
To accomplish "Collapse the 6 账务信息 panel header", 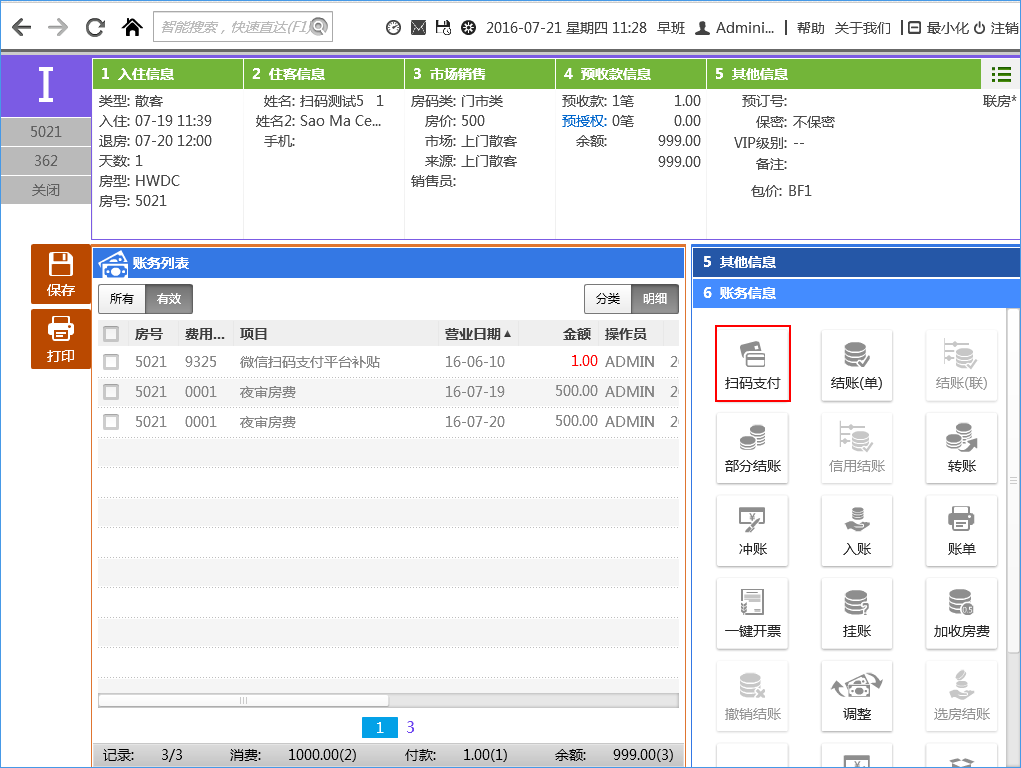I will (856, 293).
